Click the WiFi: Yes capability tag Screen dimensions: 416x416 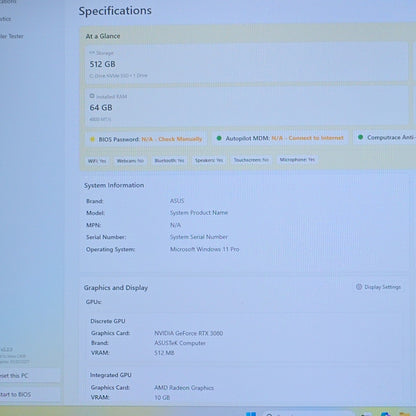pyautogui.click(x=97, y=161)
